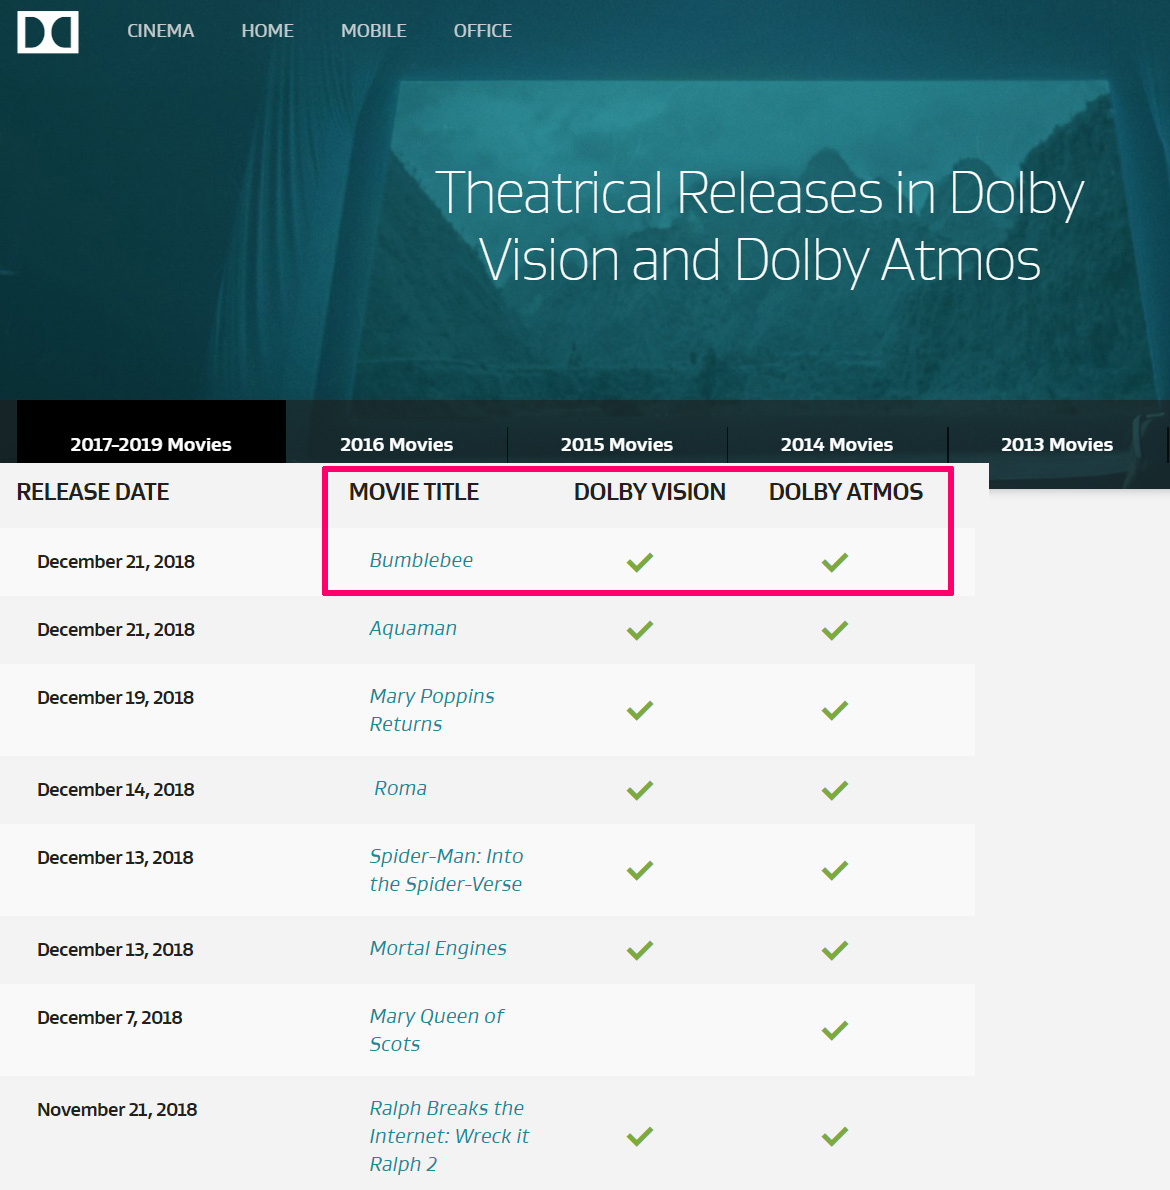Viewport: 1170px width, 1190px height.
Task: Click Spider-Verse's Dolby Vision checkmark
Action: pyautogui.click(x=640, y=870)
